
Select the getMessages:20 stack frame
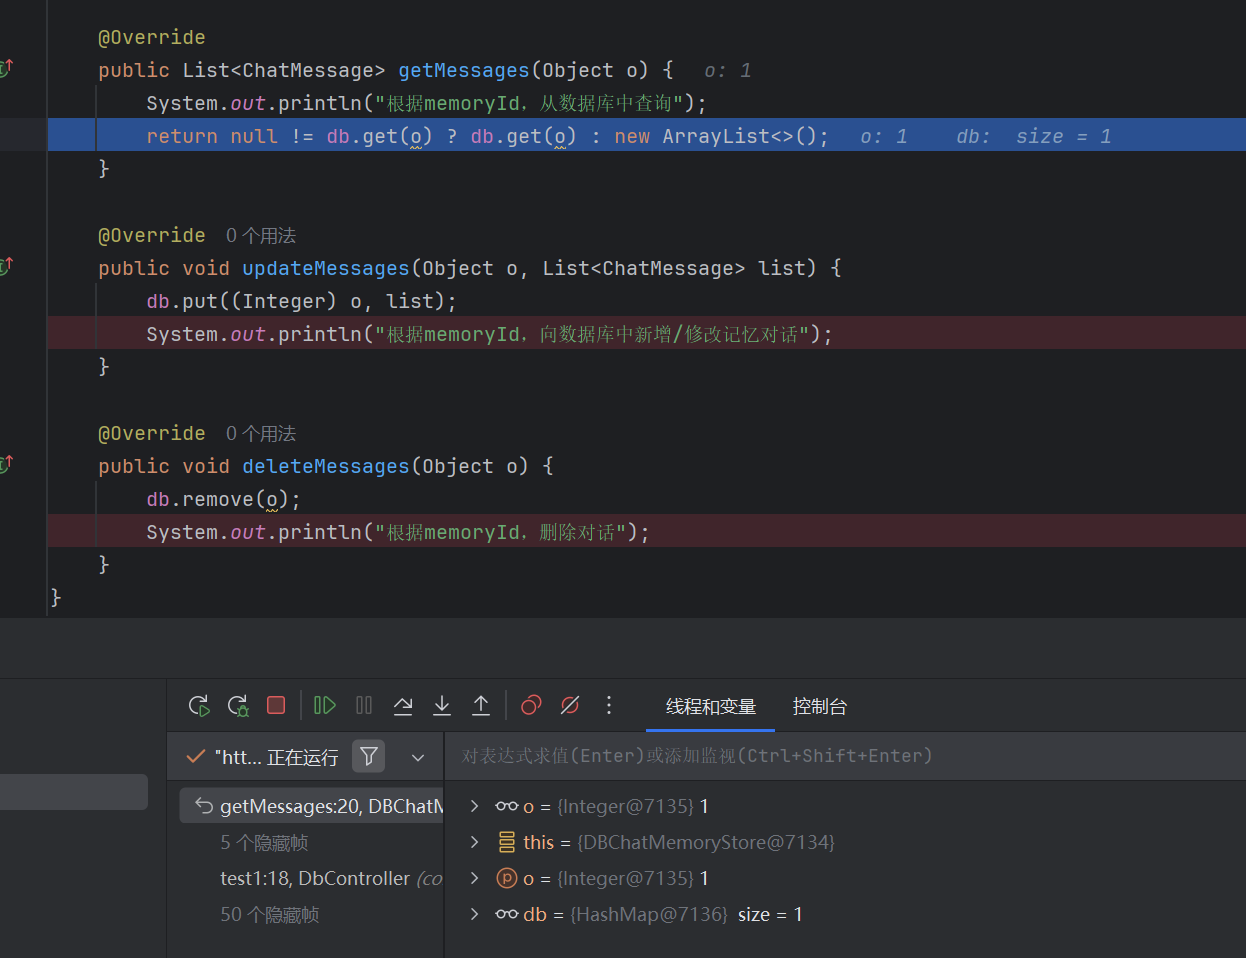[312, 806]
